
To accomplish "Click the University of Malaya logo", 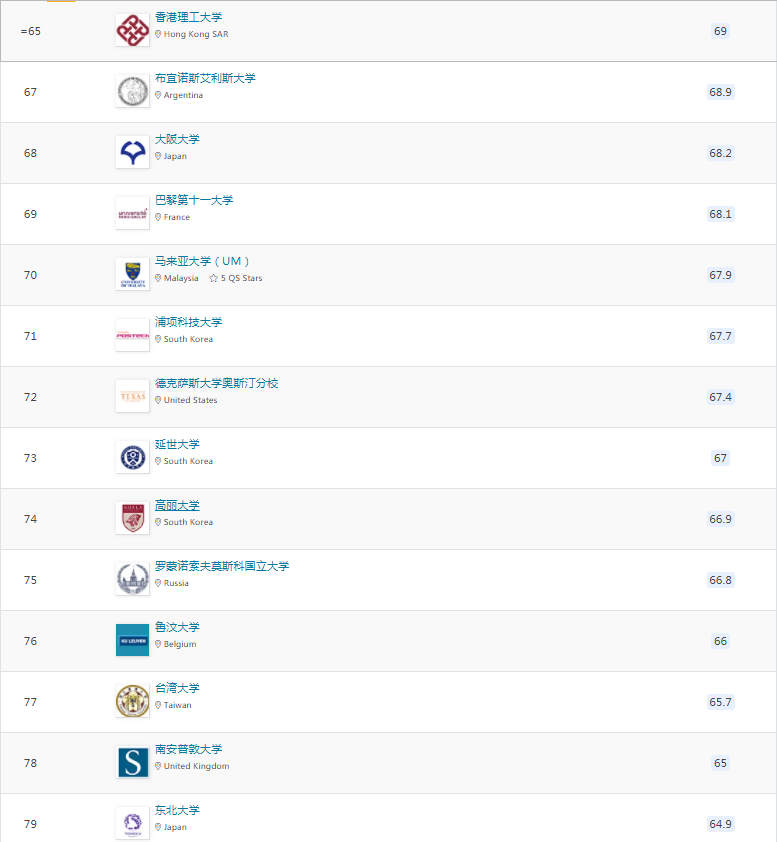I will tap(133, 274).
